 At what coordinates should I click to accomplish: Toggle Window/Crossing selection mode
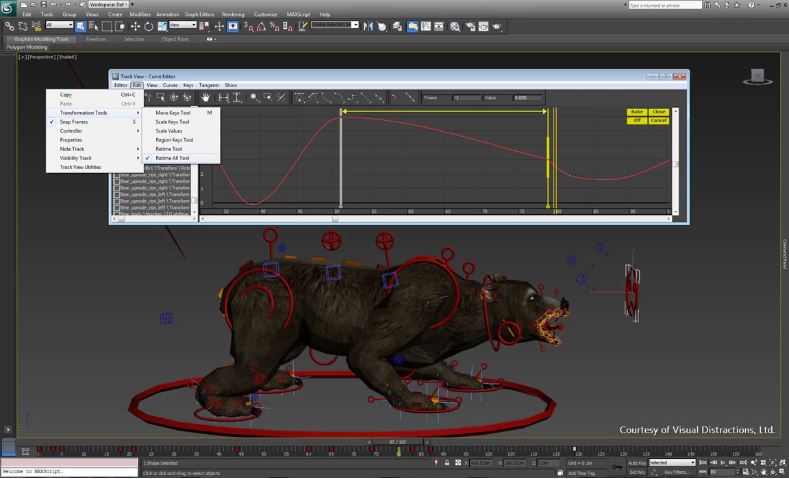(x=121, y=26)
